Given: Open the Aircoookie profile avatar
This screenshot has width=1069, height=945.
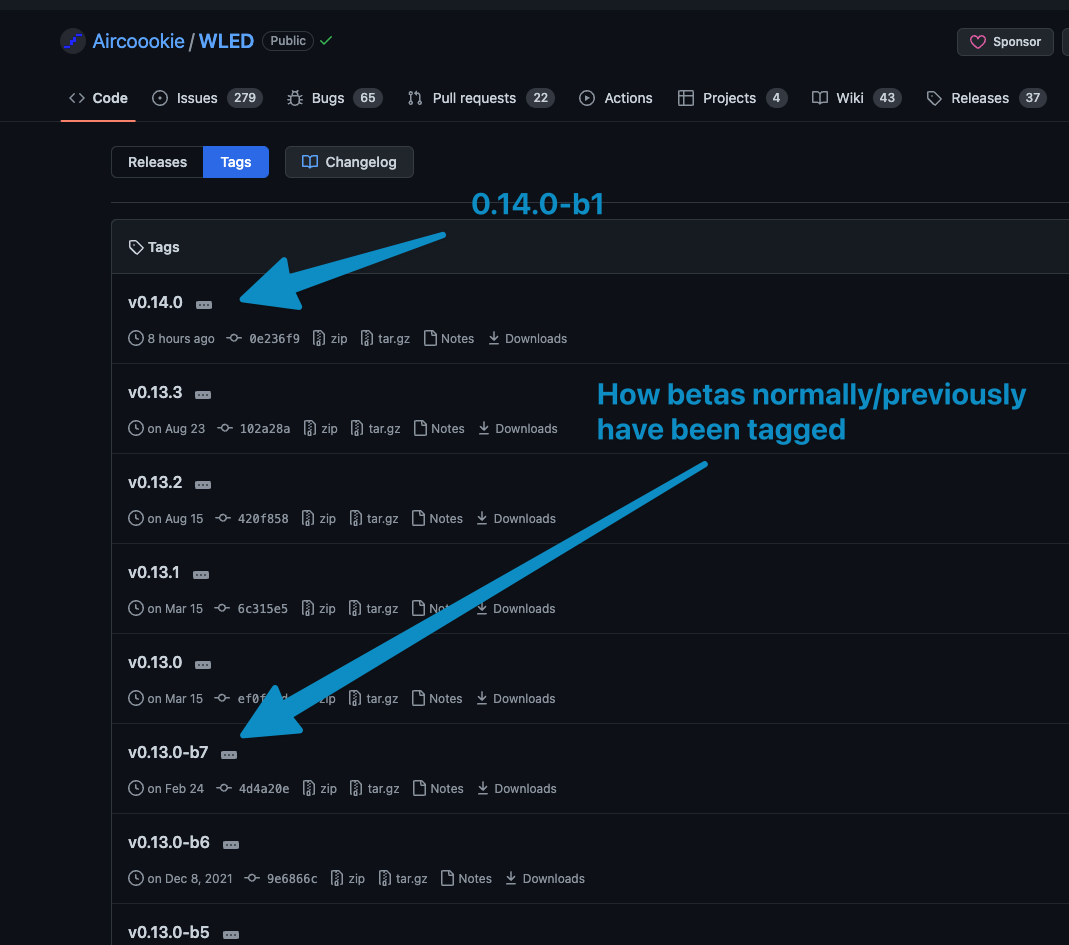Looking at the screenshot, I should point(72,40).
